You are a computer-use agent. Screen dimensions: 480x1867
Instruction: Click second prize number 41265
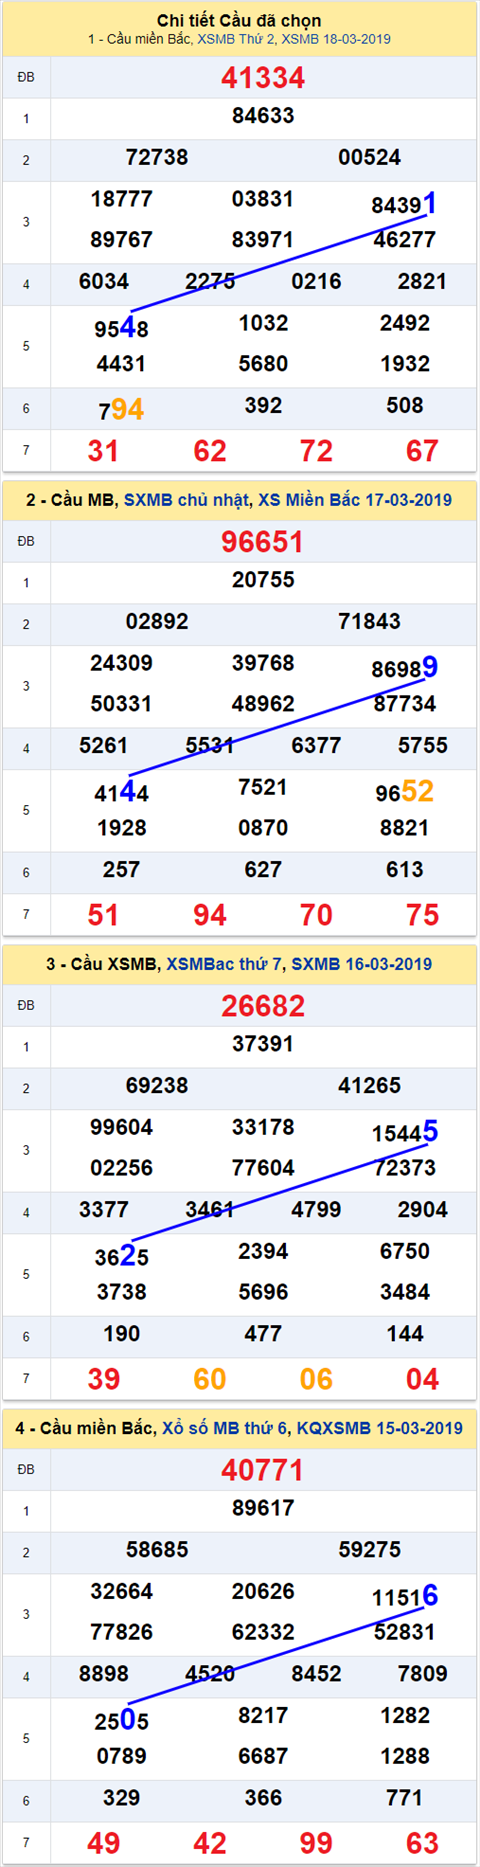point(370,1086)
